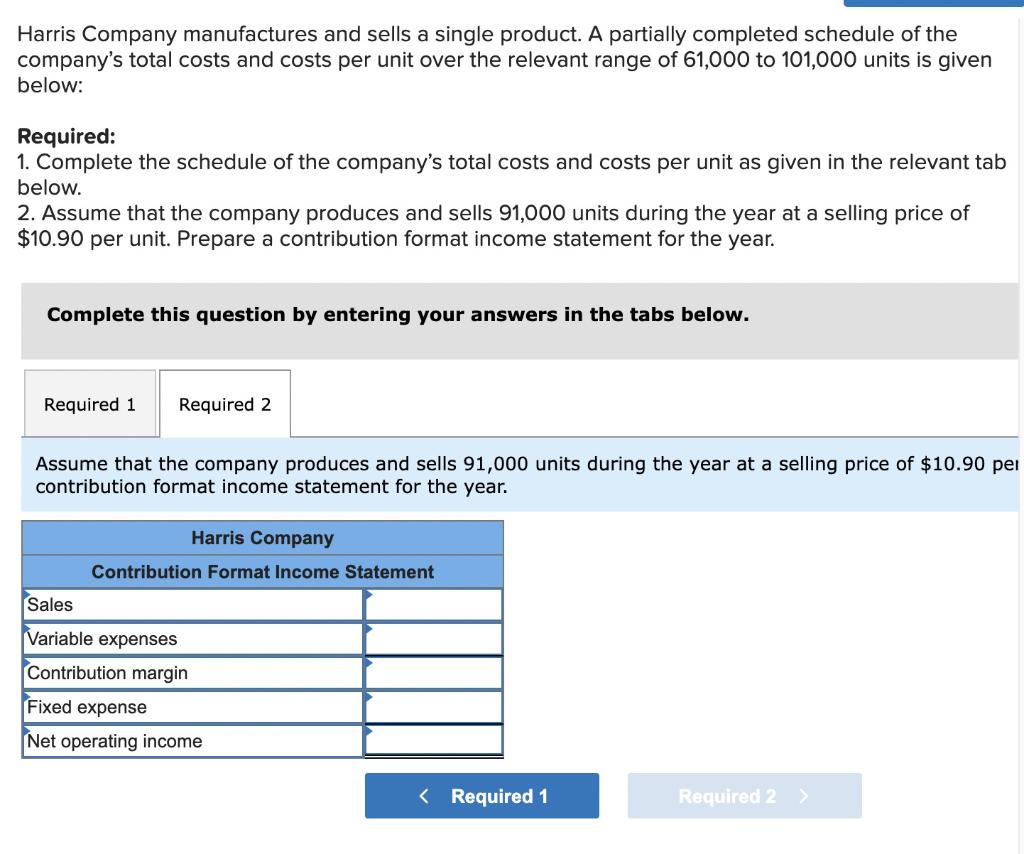Click the Contribution margin value field
1024x854 pixels.
[435, 672]
